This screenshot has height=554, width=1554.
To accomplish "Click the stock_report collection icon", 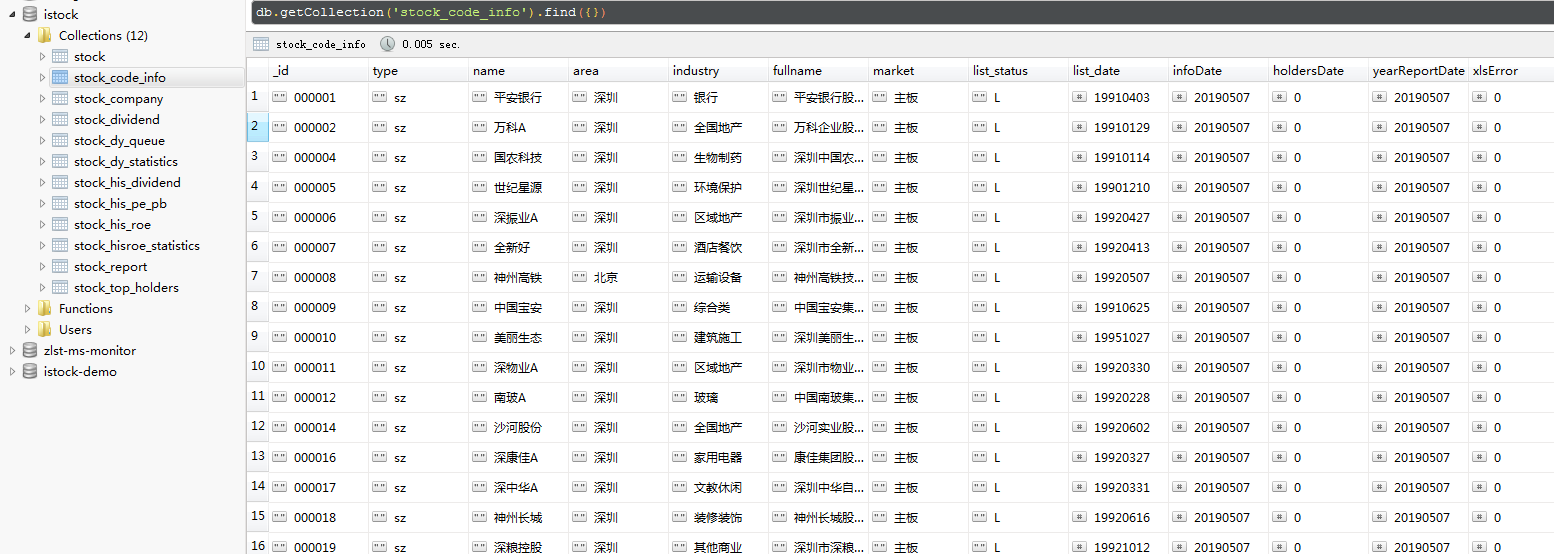I will (x=60, y=266).
